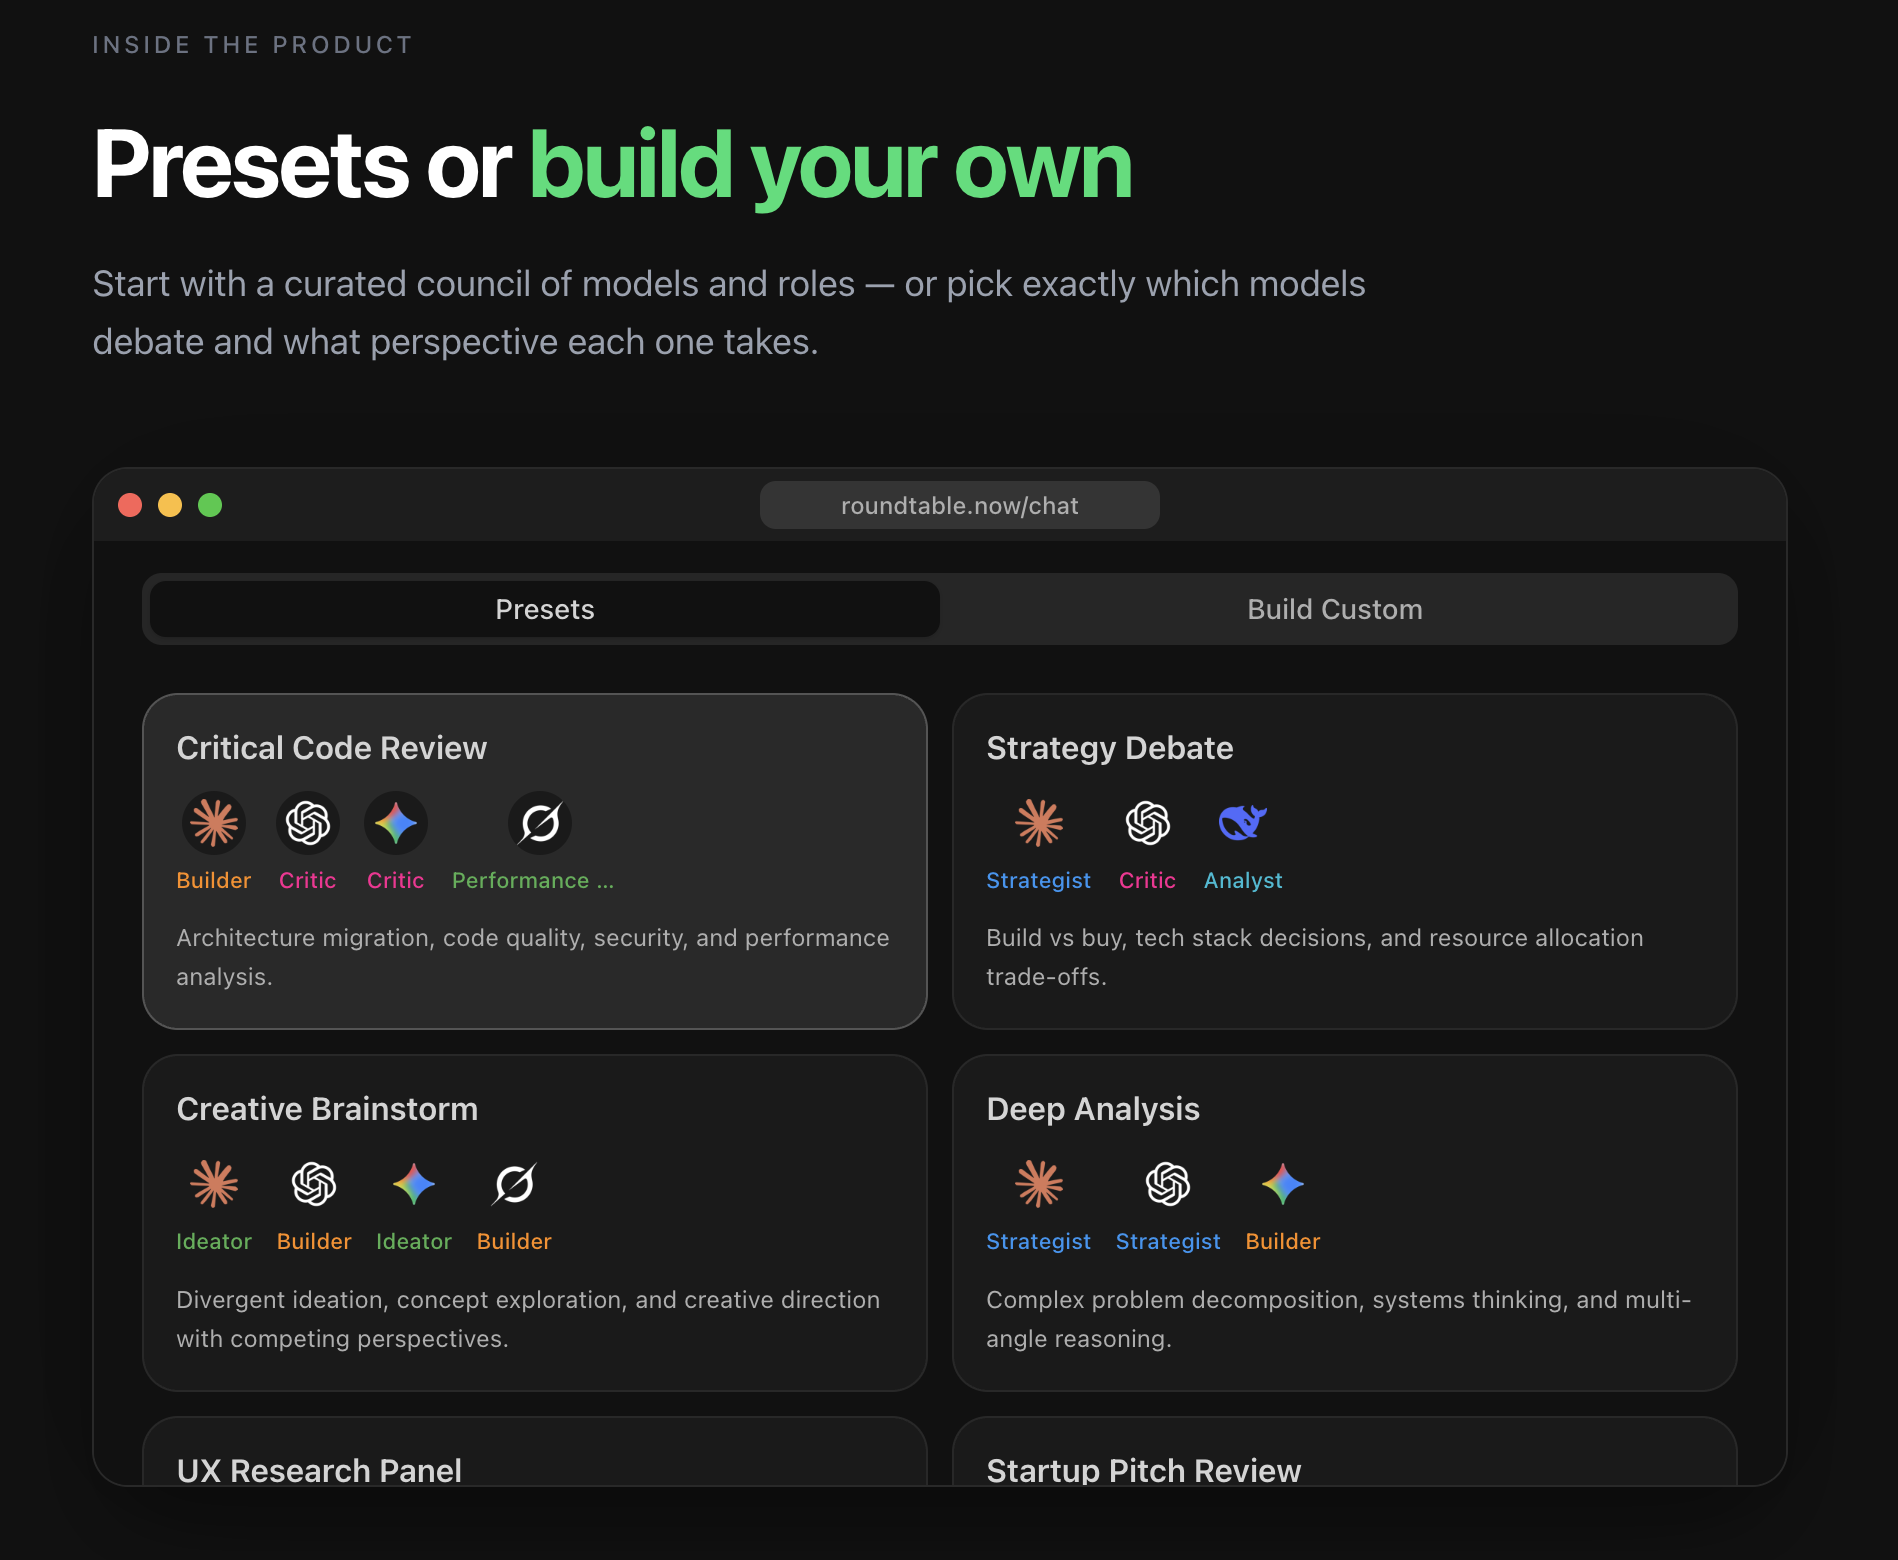Click the Builder label under the OpenAI icon in Creative Brainstorm

click(314, 1241)
